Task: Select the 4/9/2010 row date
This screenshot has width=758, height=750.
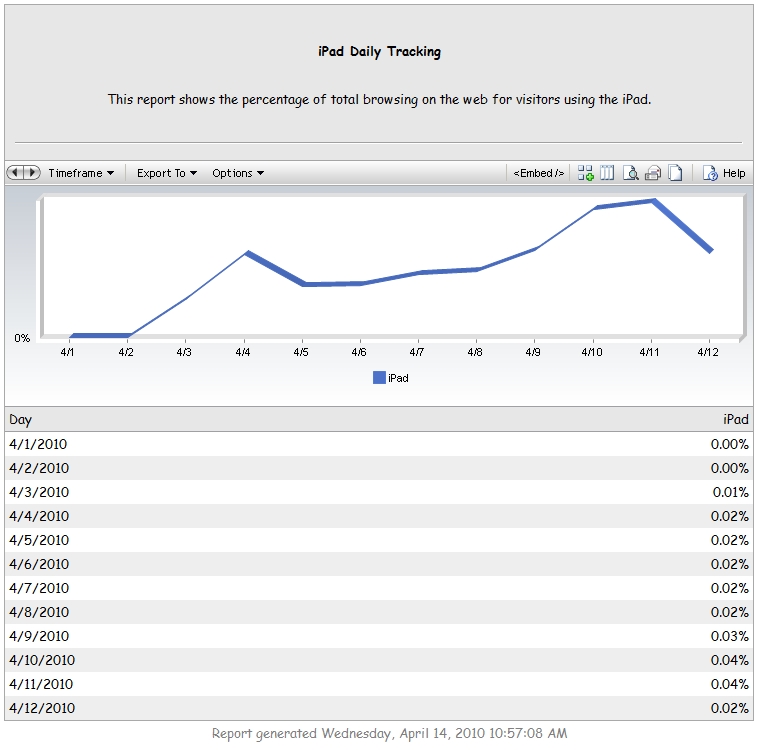Action: click(39, 636)
